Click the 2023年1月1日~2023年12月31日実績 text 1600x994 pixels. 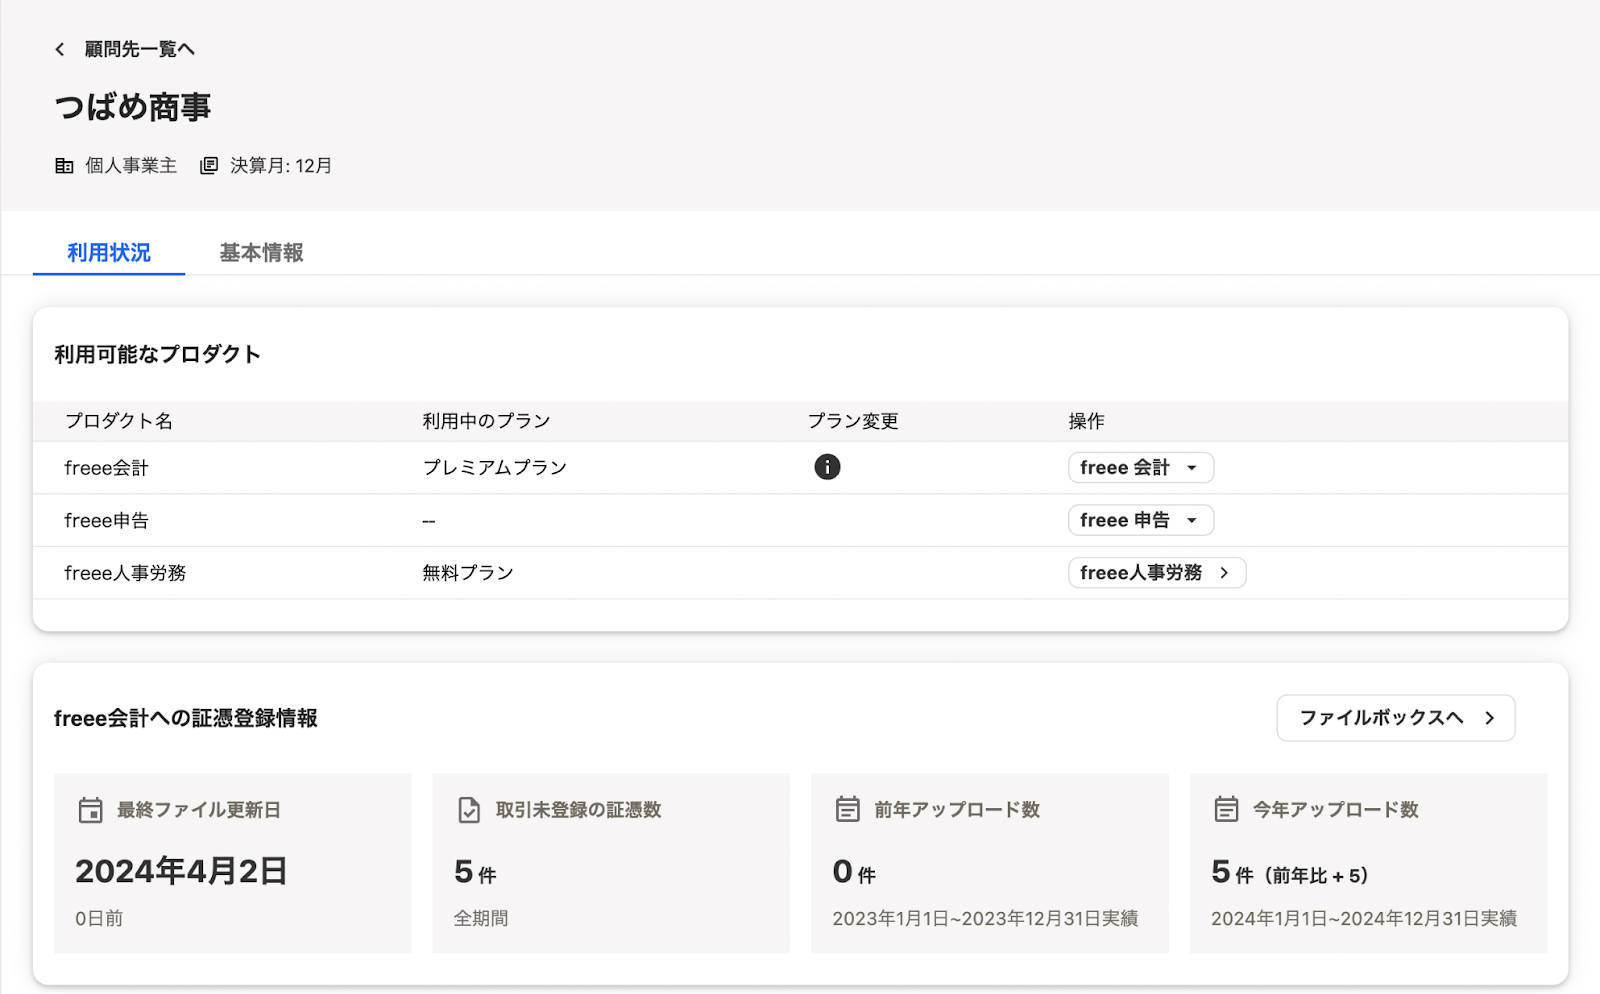[x=985, y=918]
